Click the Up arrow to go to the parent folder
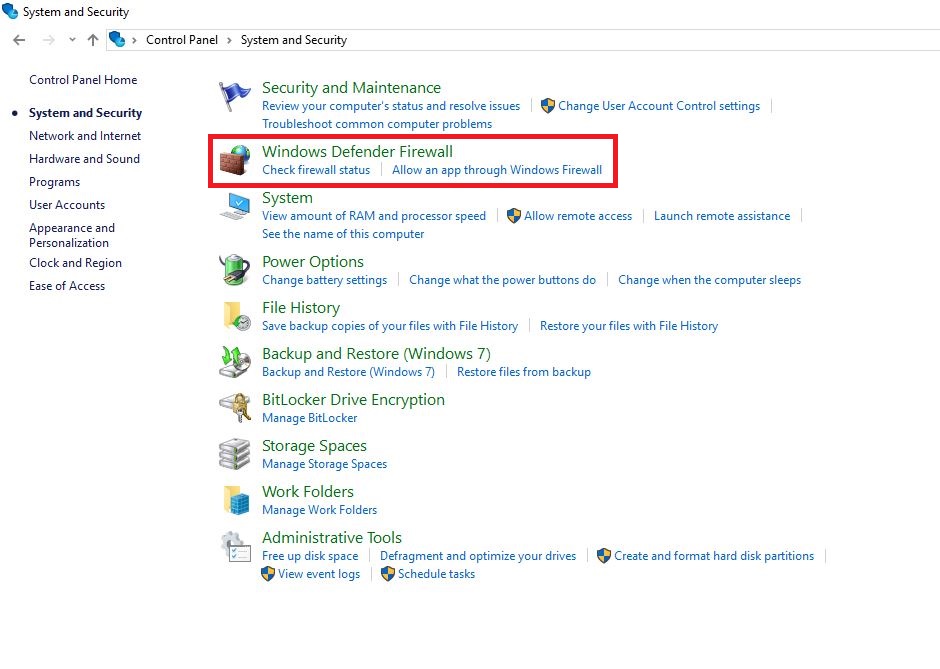Image resolution: width=940 pixels, height=669 pixels. coord(93,40)
